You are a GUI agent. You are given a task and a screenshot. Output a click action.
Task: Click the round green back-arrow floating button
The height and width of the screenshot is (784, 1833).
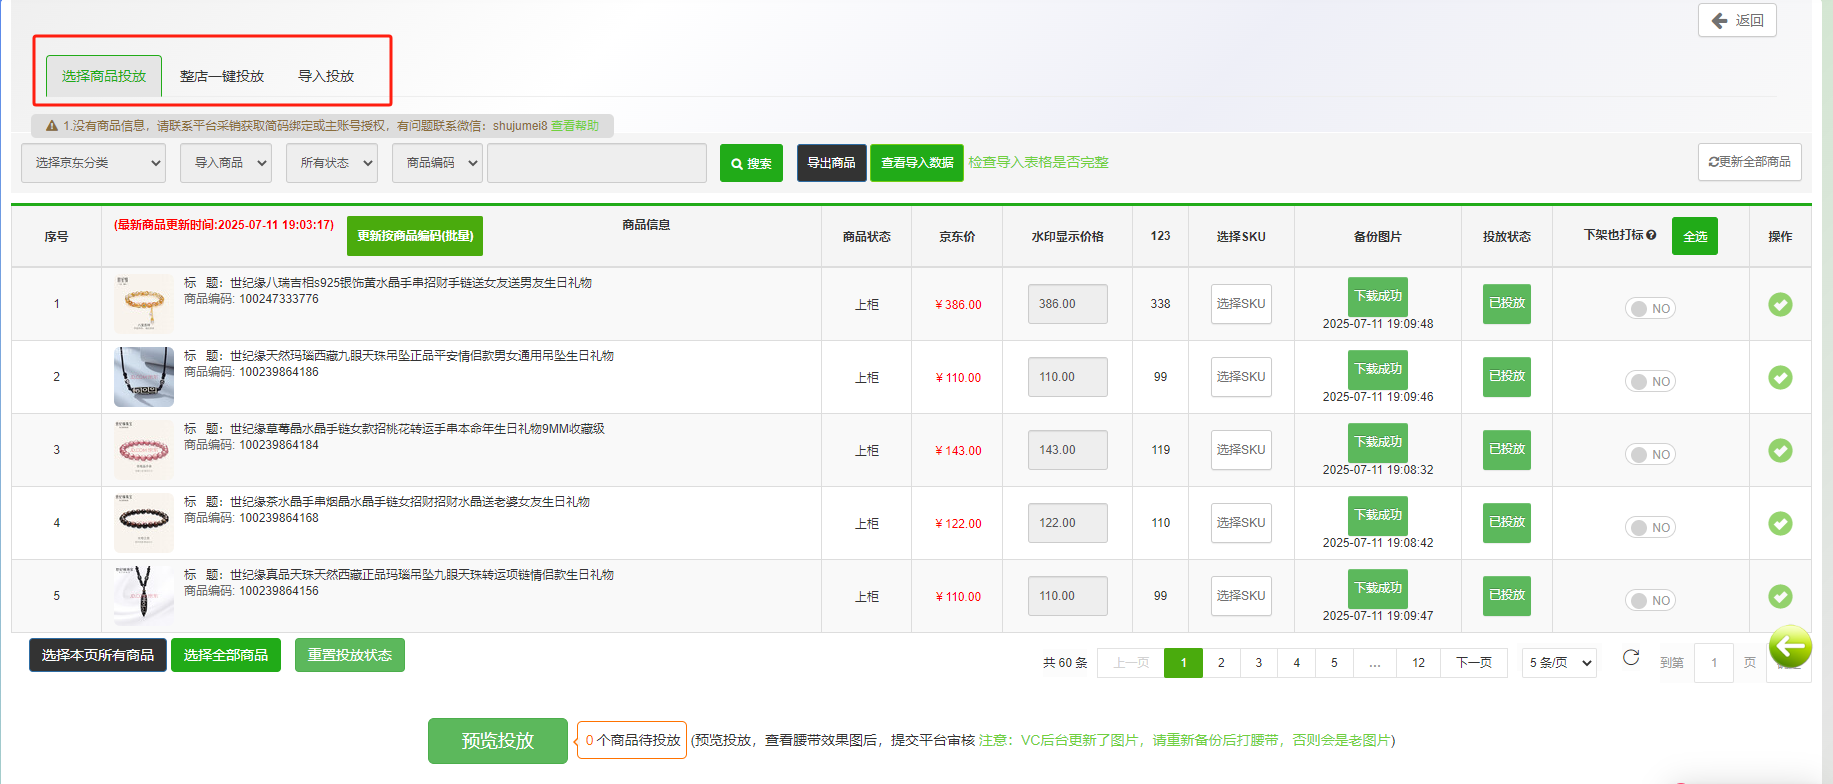point(1789,648)
